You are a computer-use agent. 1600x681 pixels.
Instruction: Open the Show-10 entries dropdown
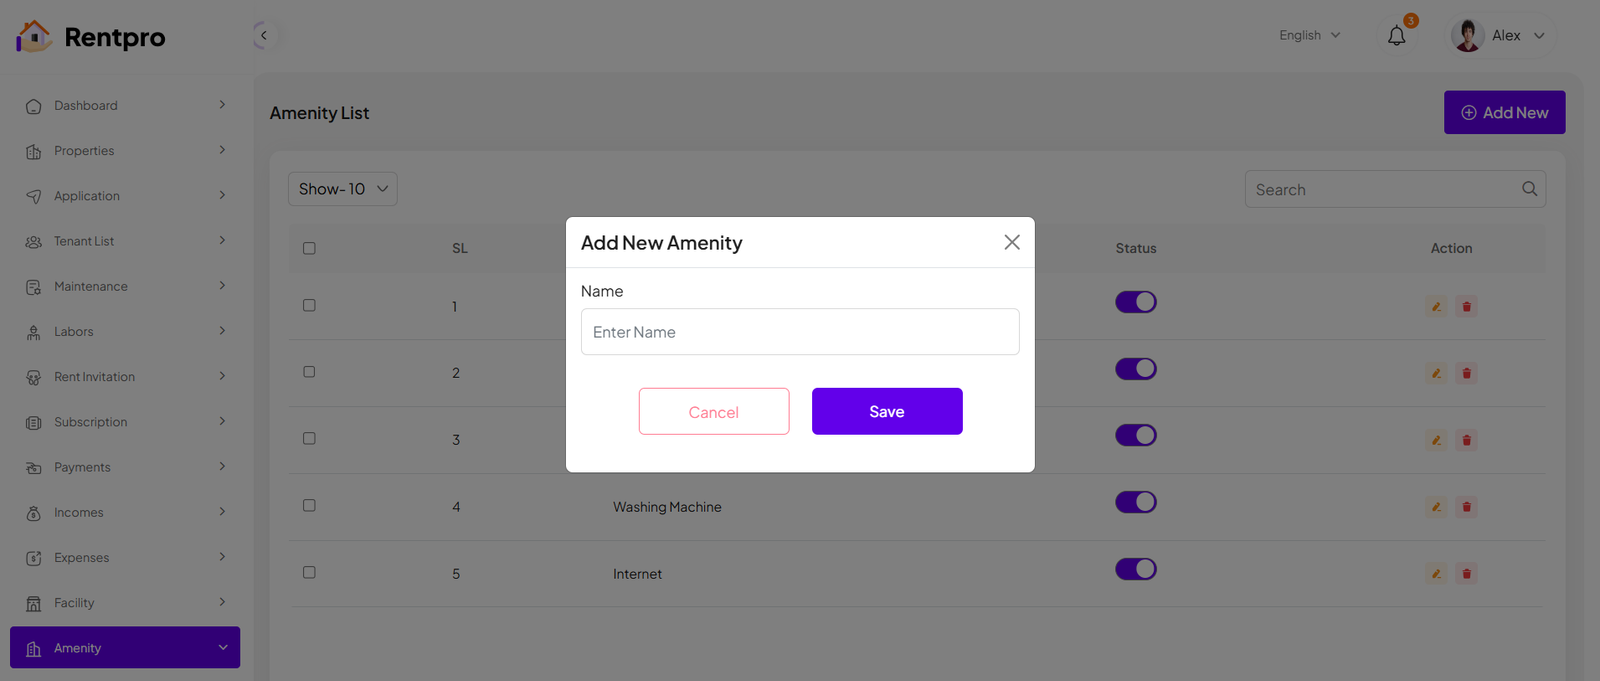click(x=342, y=189)
